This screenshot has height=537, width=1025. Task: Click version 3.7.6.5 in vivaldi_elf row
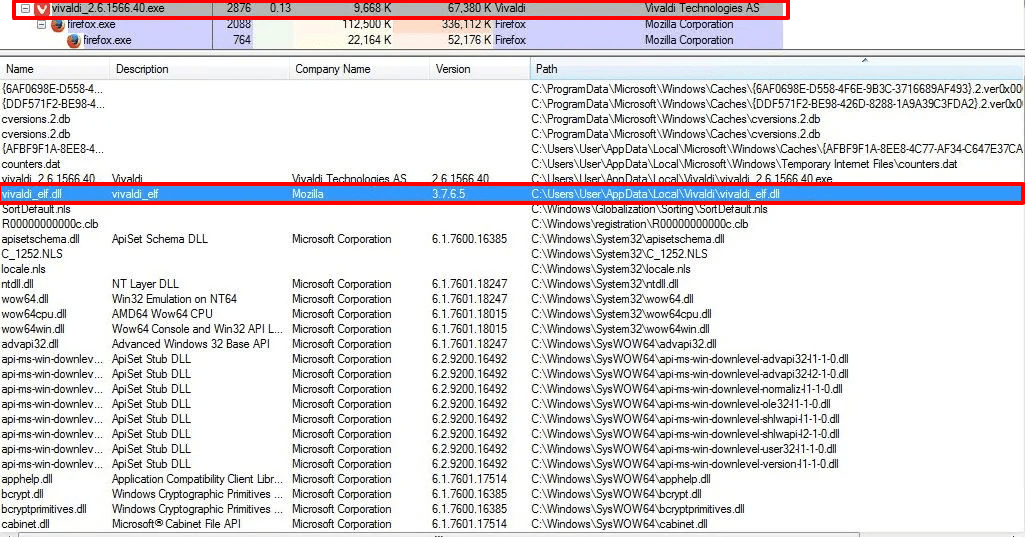click(448, 194)
